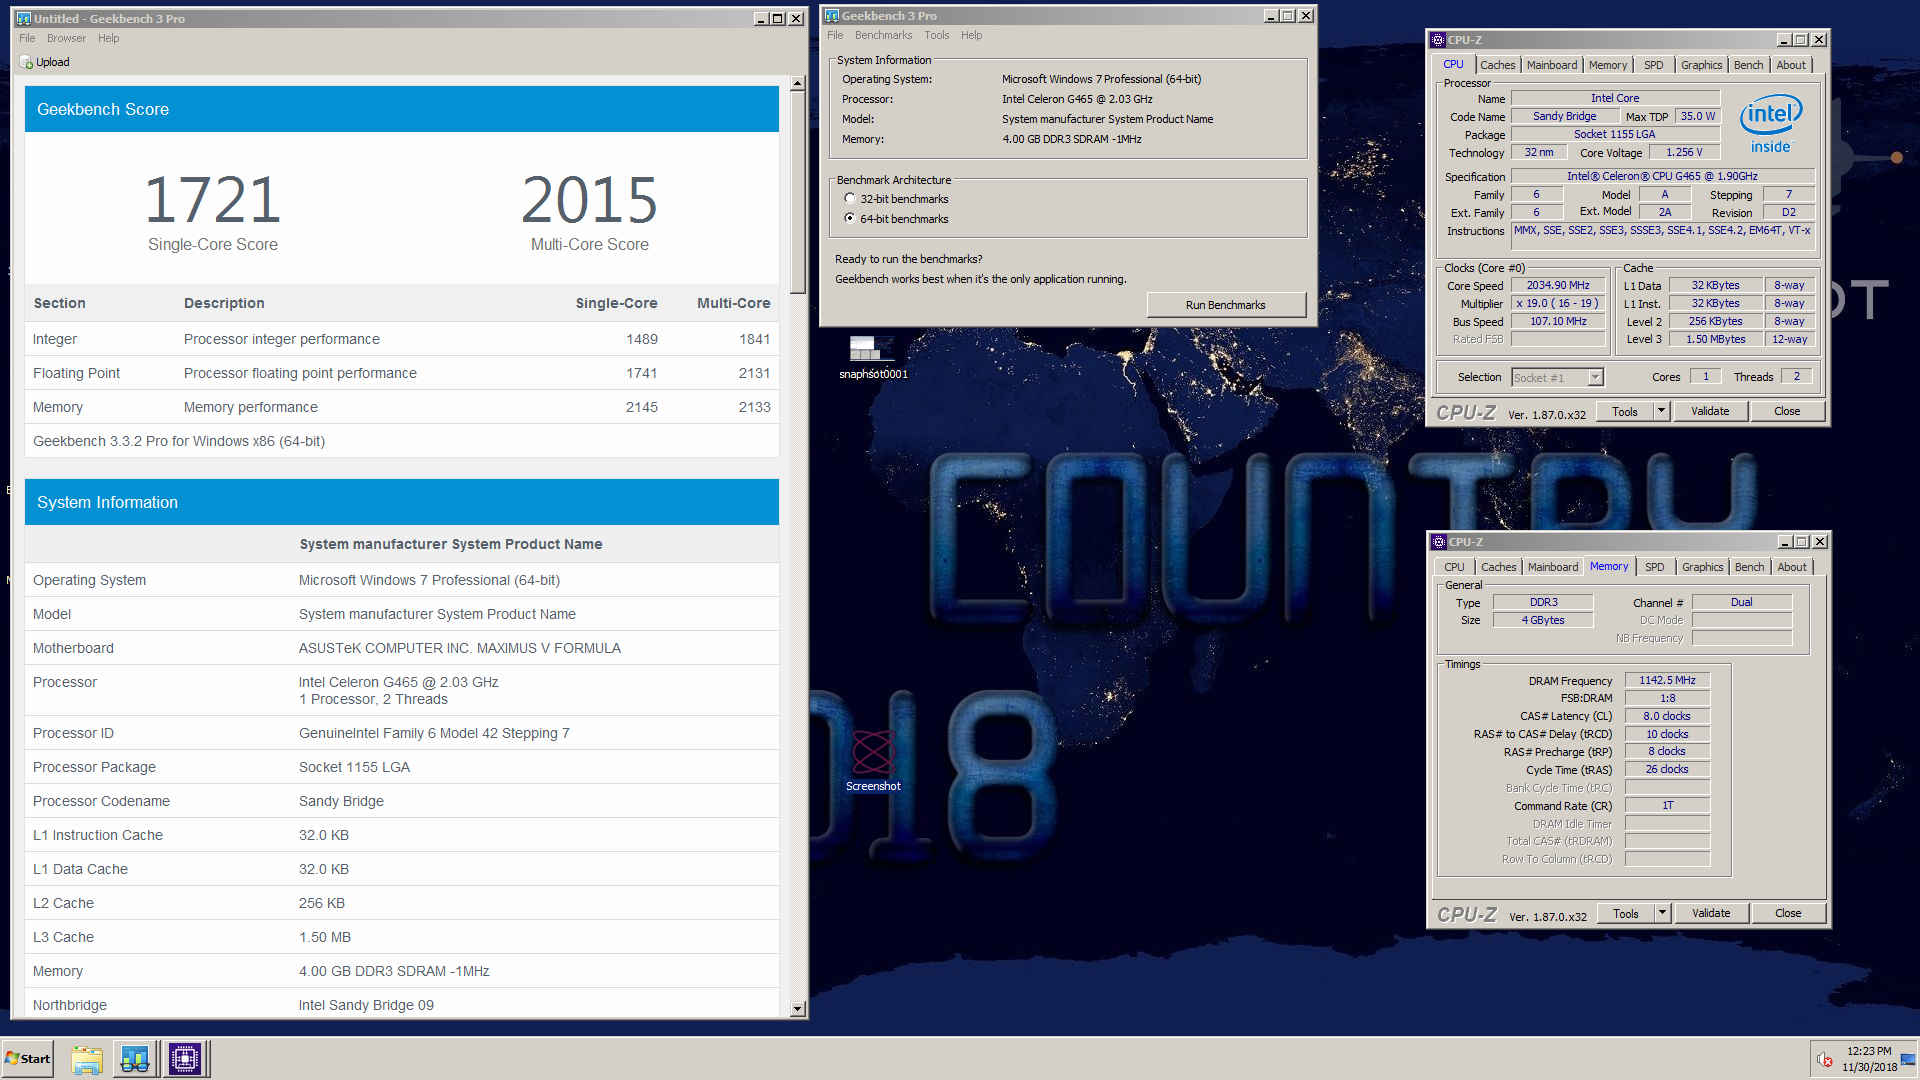Click the single-core score 1721
Image resolution: width=1920 pixels, height=1080 pixels.
click(212, 201)
